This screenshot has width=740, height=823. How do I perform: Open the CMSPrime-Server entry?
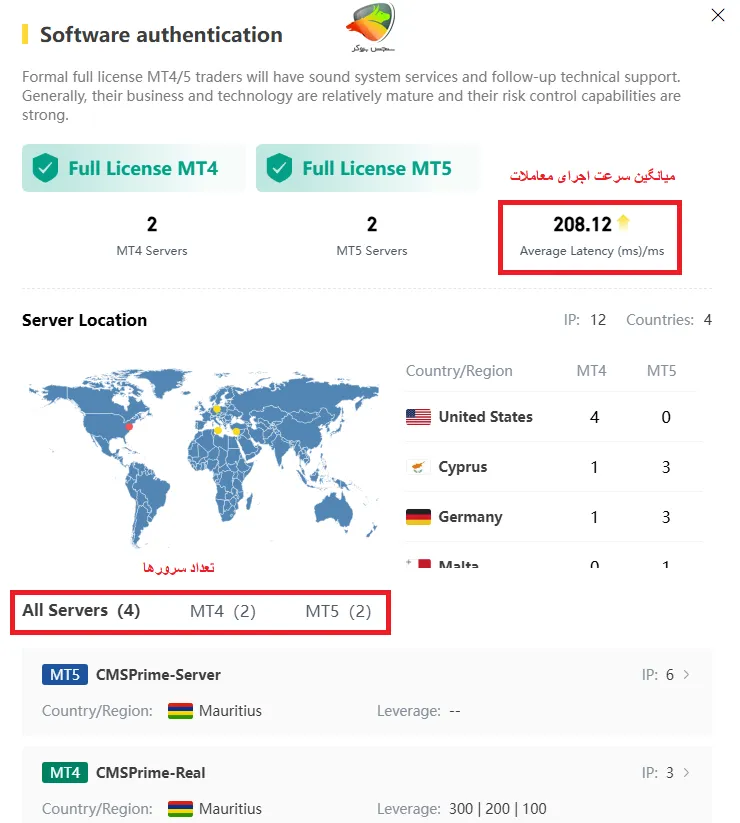point(367,692)
